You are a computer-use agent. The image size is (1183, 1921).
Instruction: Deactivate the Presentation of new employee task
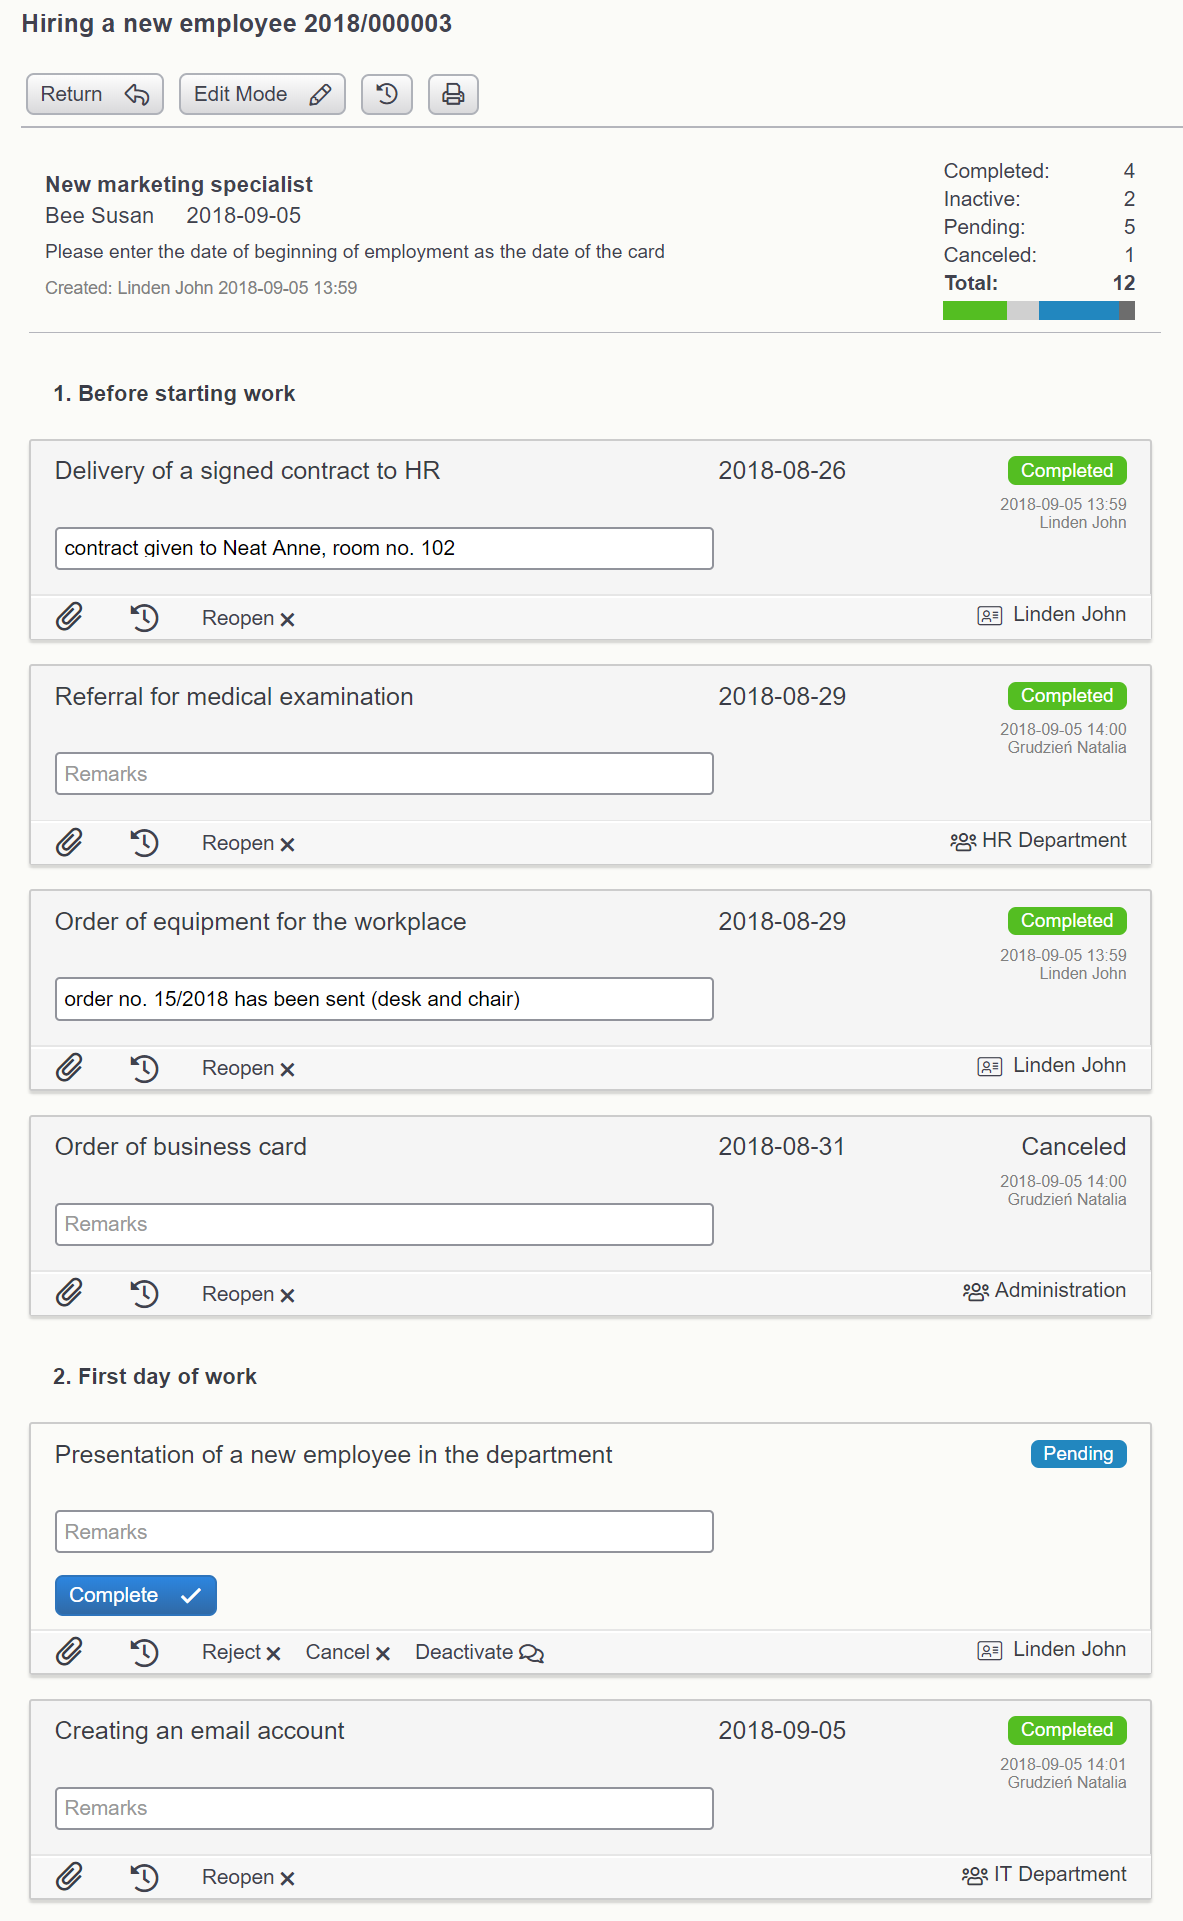(479, 1652)
